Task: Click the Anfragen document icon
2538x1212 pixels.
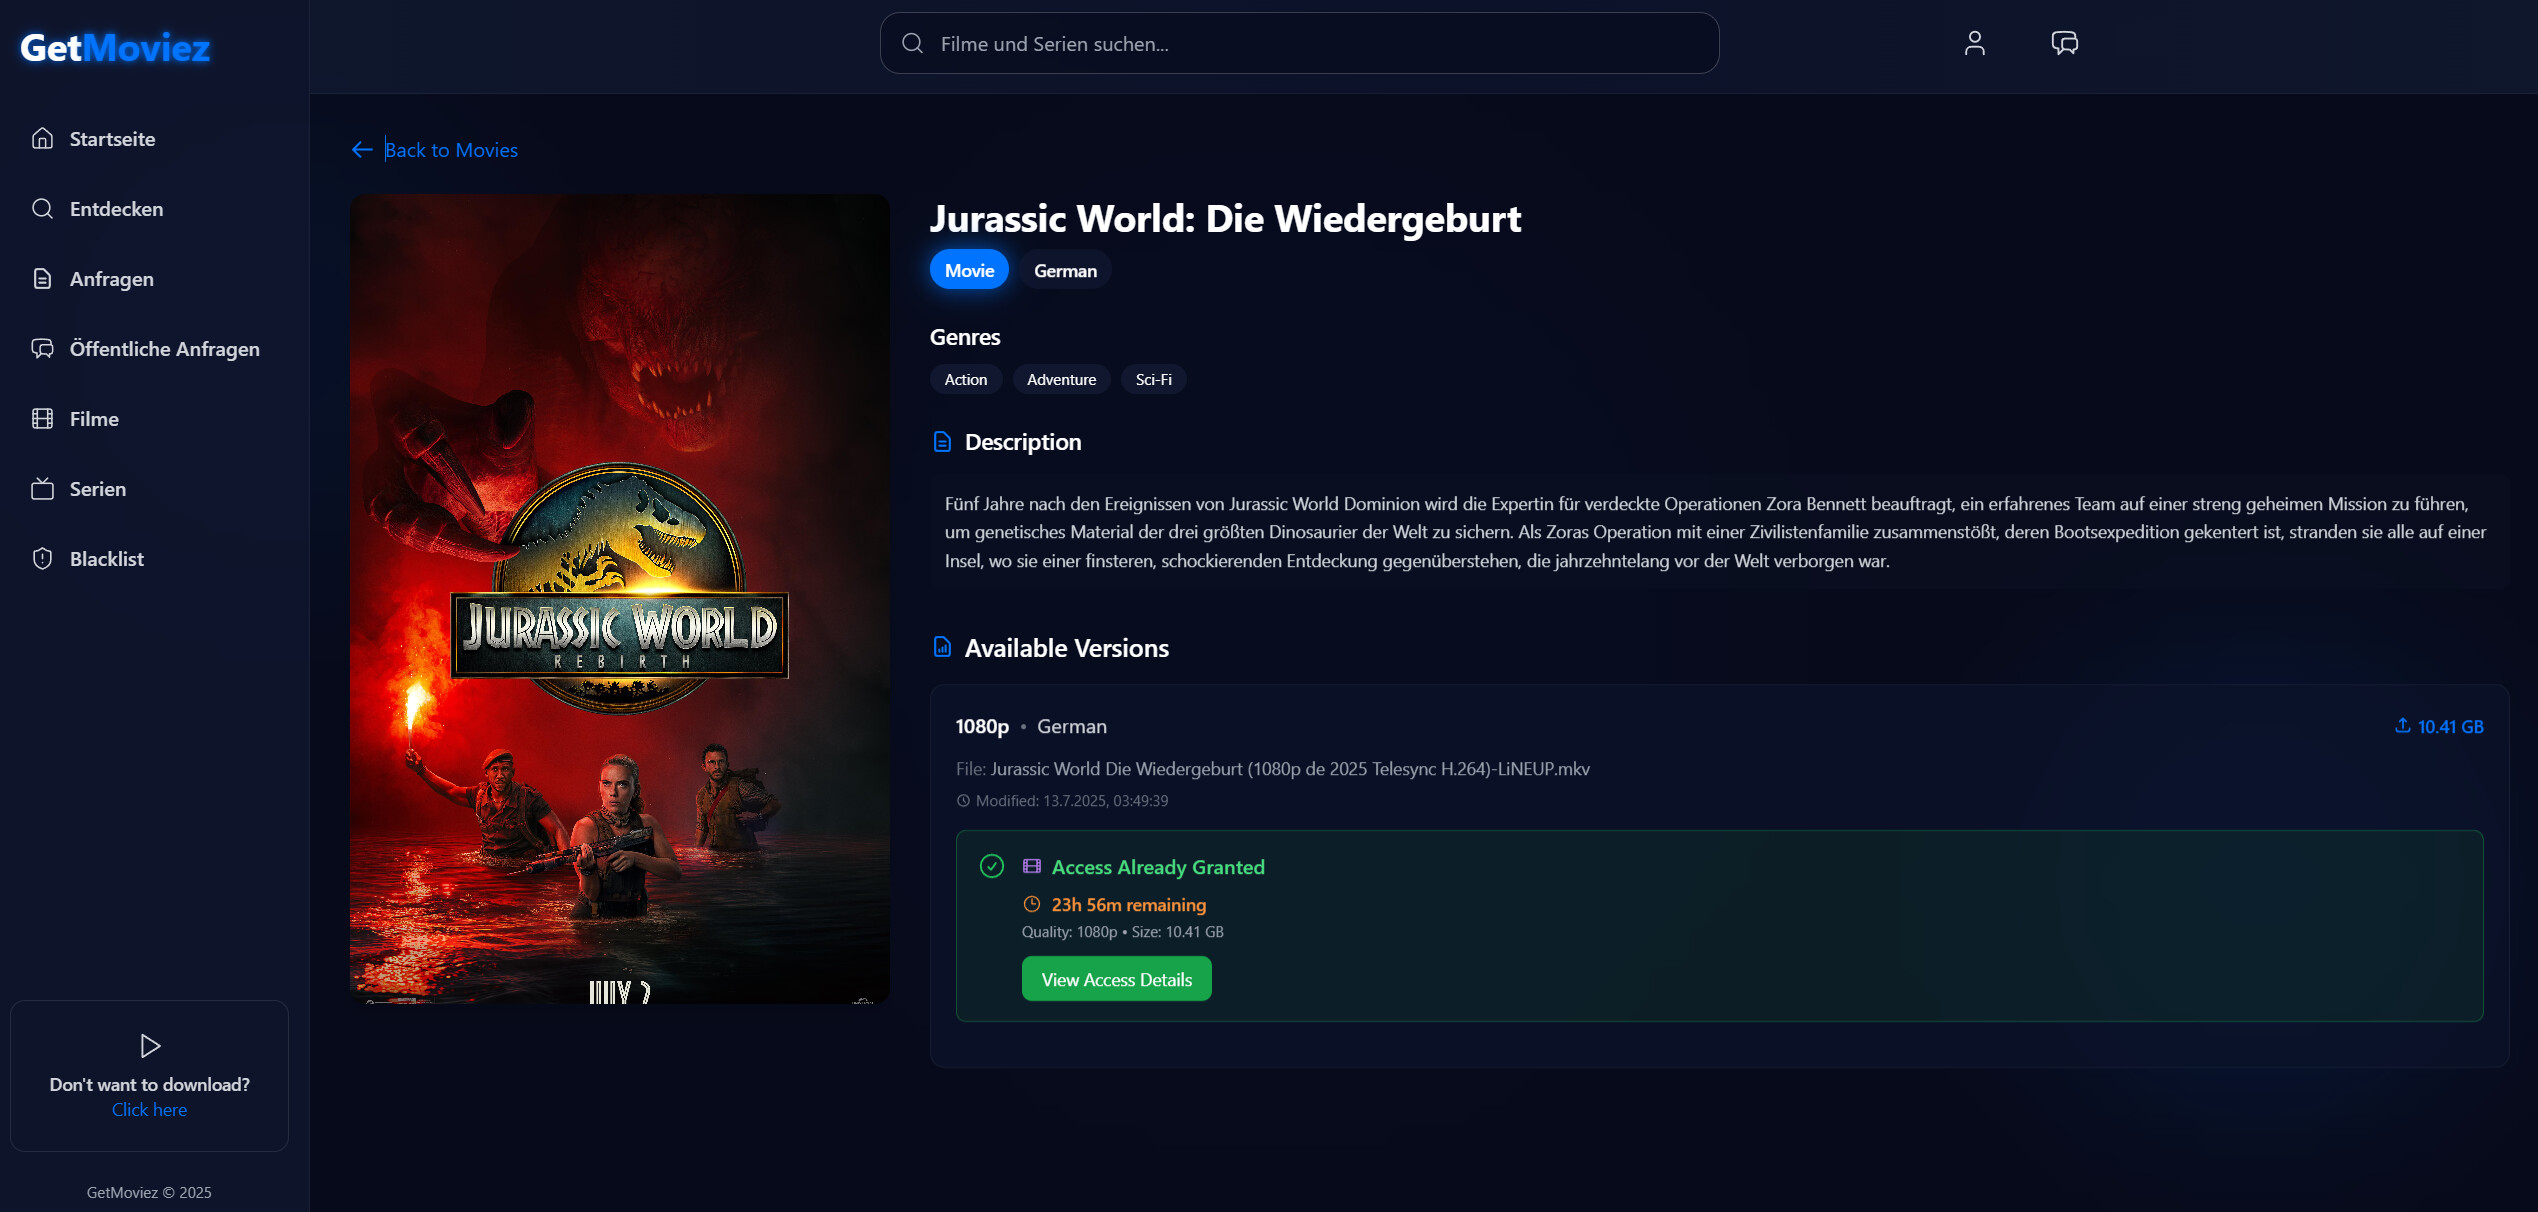Action: 42,278
